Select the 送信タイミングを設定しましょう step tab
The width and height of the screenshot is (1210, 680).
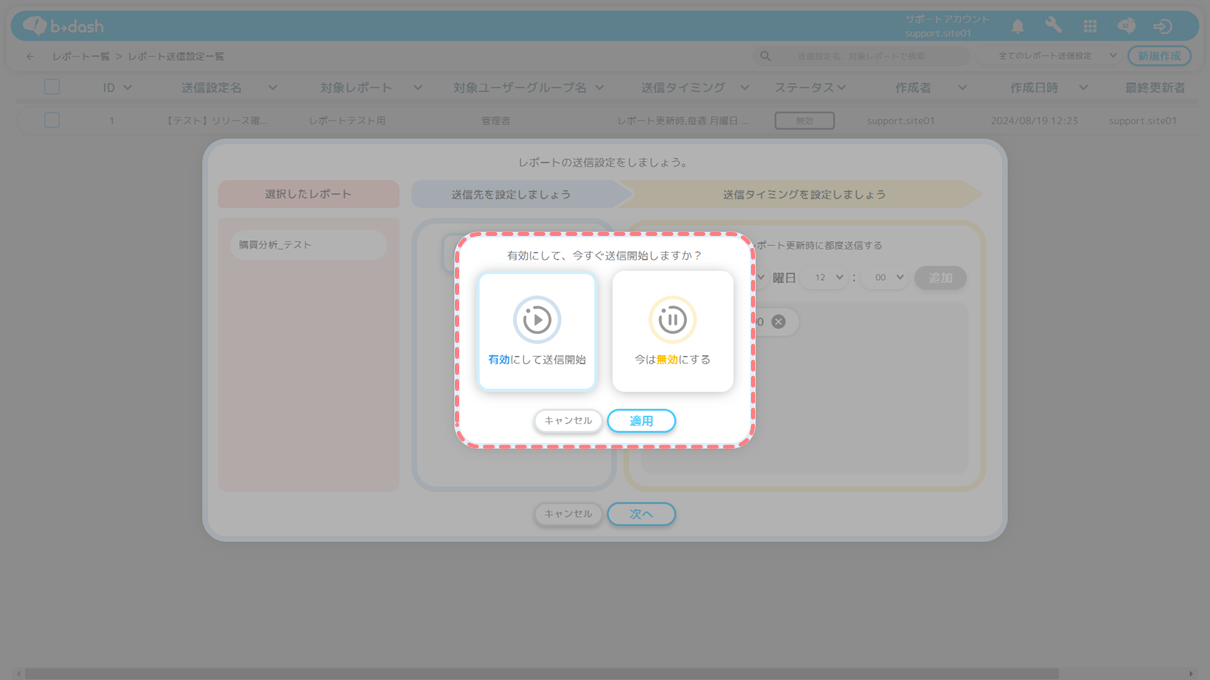804,194
